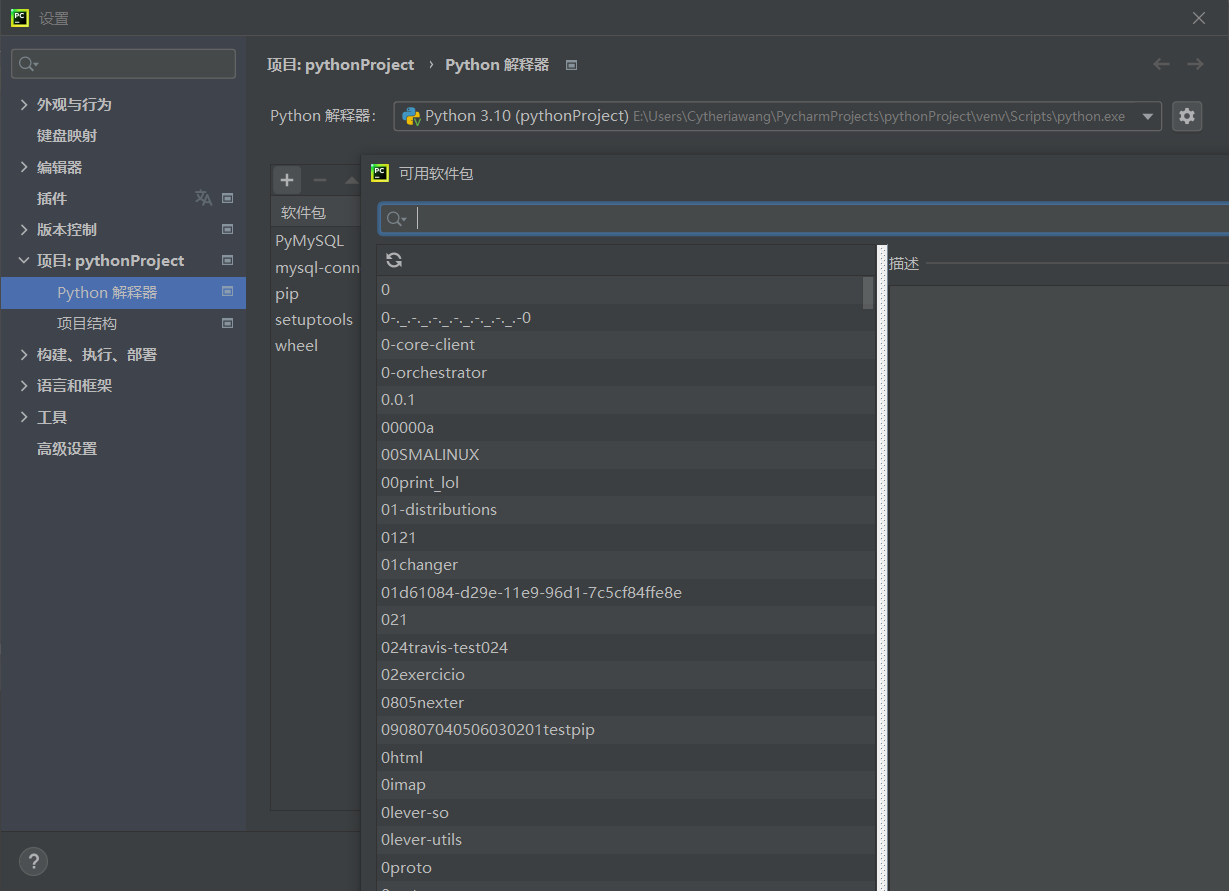The height and width of the screenshot is (891, 1229).
Task: Click the upgrade package up-arrow icon
Action: click(351, 180)
